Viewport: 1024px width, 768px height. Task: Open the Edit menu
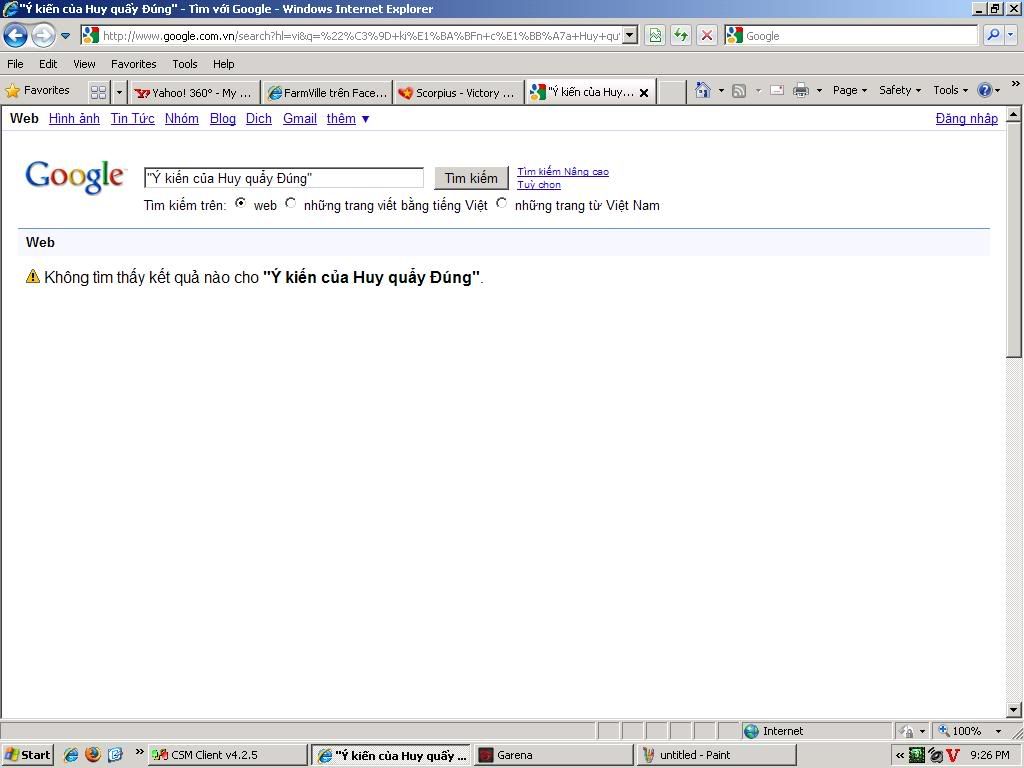[x=48, y=64]
